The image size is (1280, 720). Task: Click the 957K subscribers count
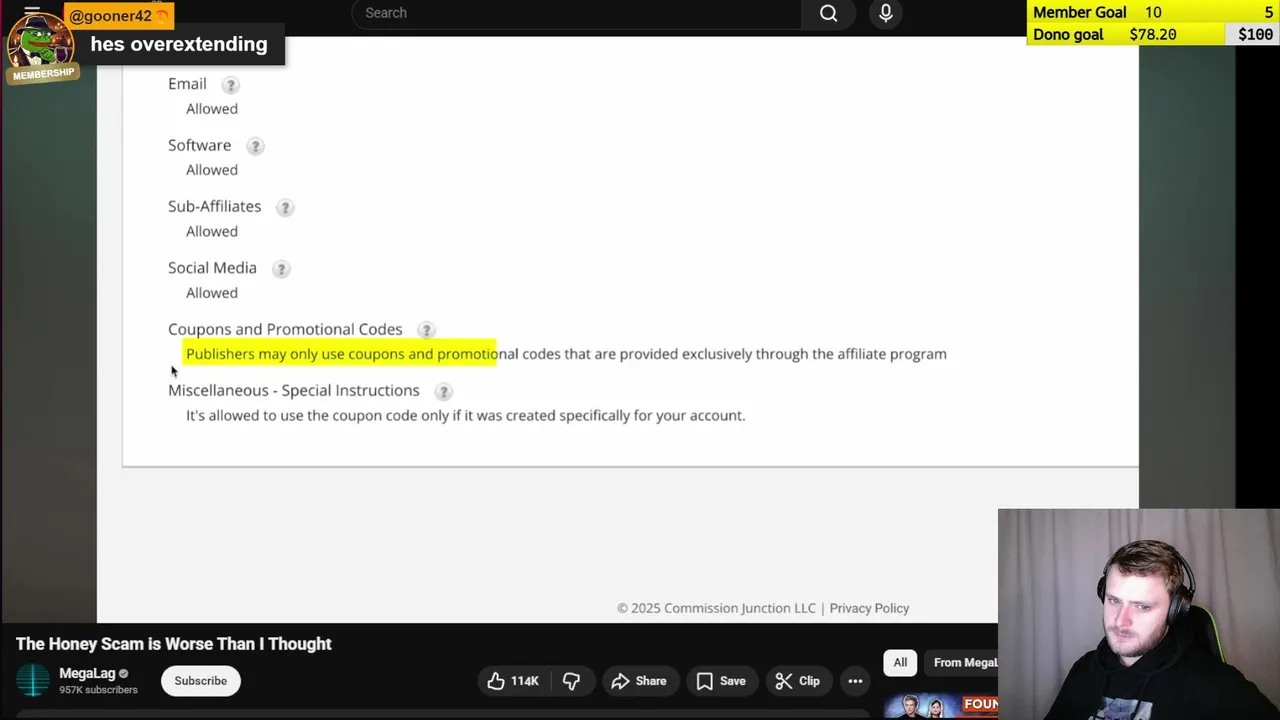pyautogui.click(x=98, y=690)
